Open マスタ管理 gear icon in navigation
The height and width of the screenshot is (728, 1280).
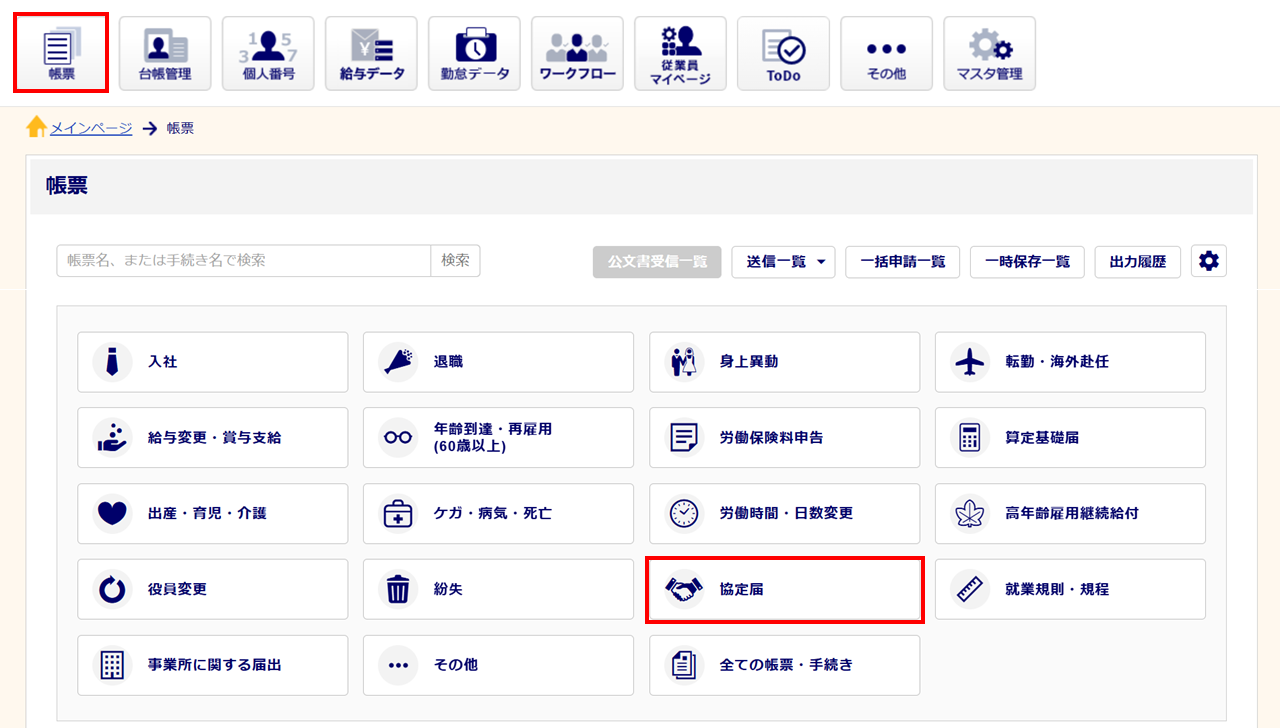(989, 54)
